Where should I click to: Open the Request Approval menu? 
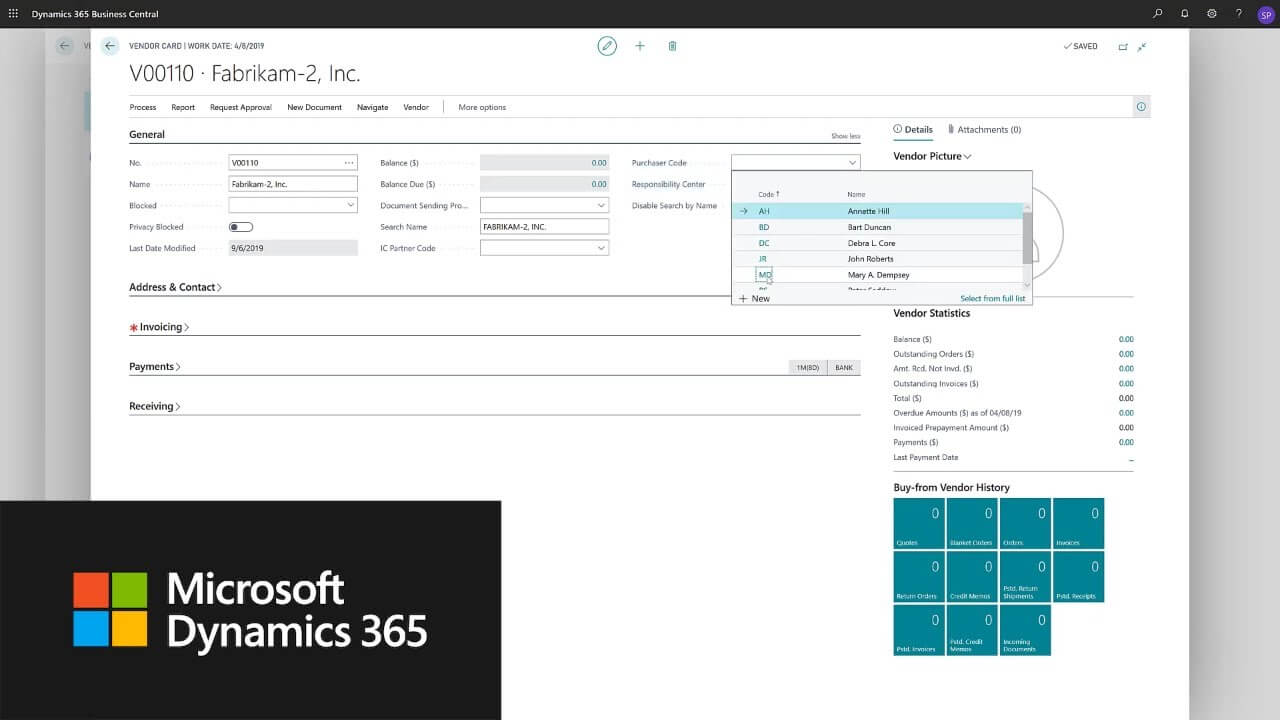click(241, 107)
